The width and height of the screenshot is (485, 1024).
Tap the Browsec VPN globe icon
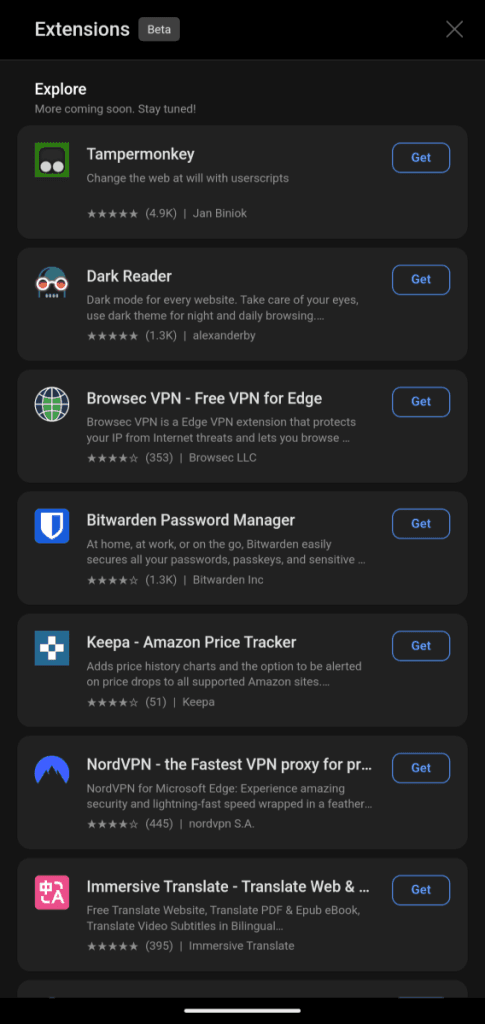52,404
